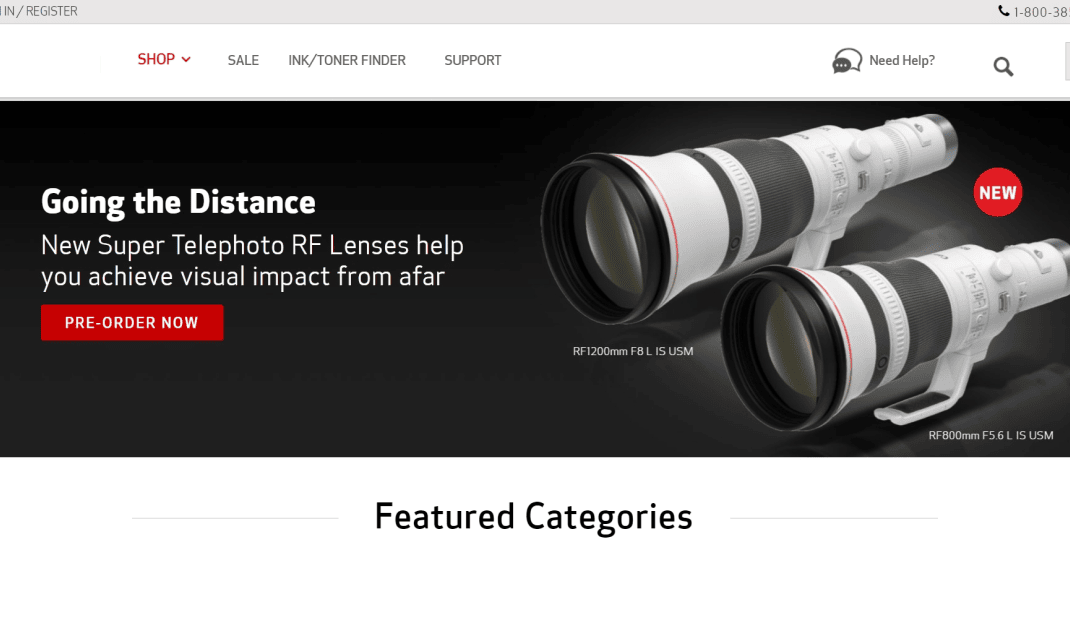The image size is (1070, 623).
Task: Click the magnifying glass search icon
Action: click(1003, 66)
